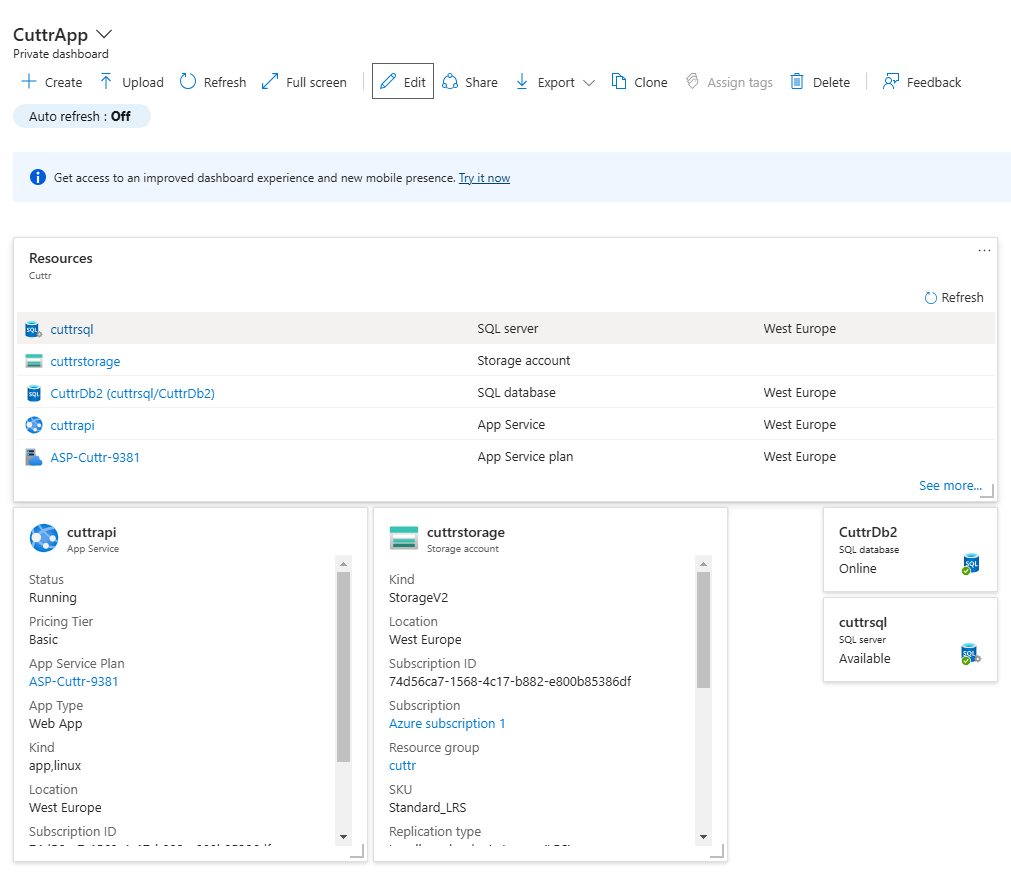
Task: Click the Create plus icon
Action: coord(29,82)
